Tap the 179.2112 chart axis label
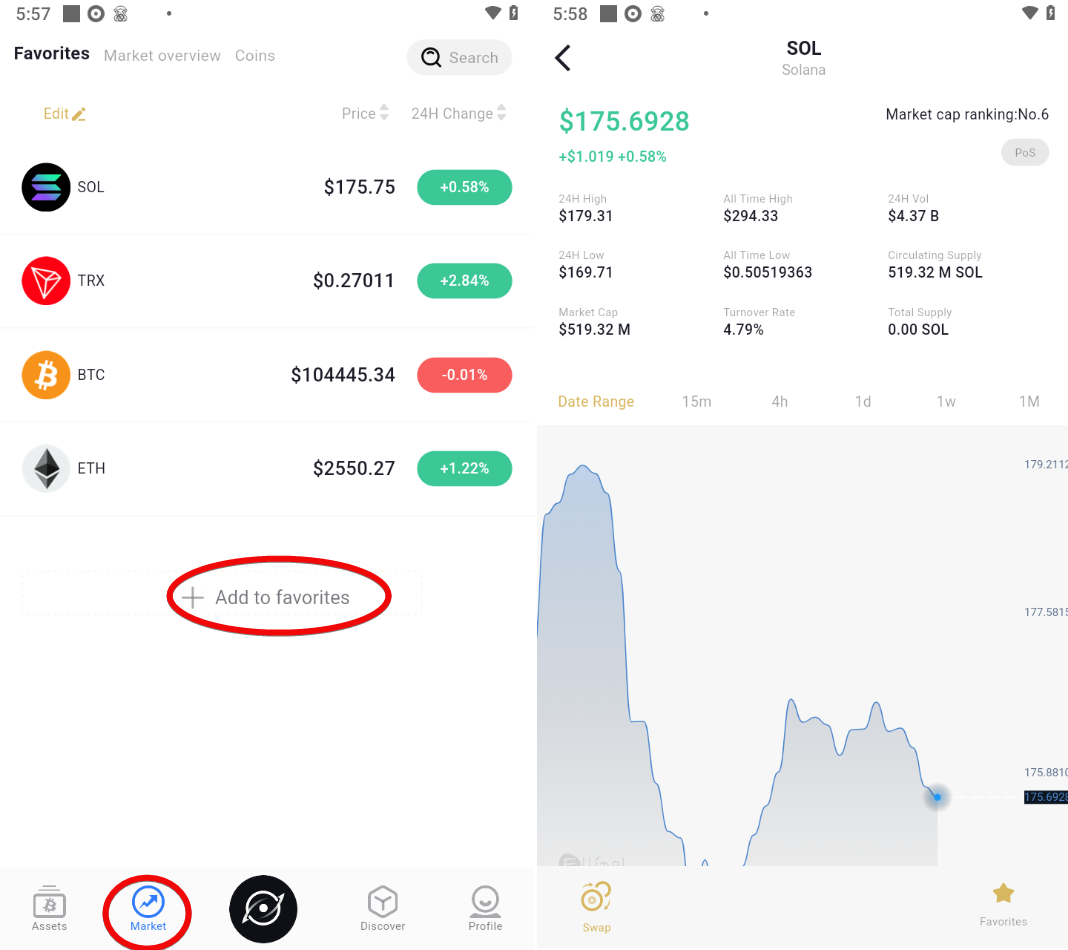The image size is (1068, 950). [x=1046, y=464]
